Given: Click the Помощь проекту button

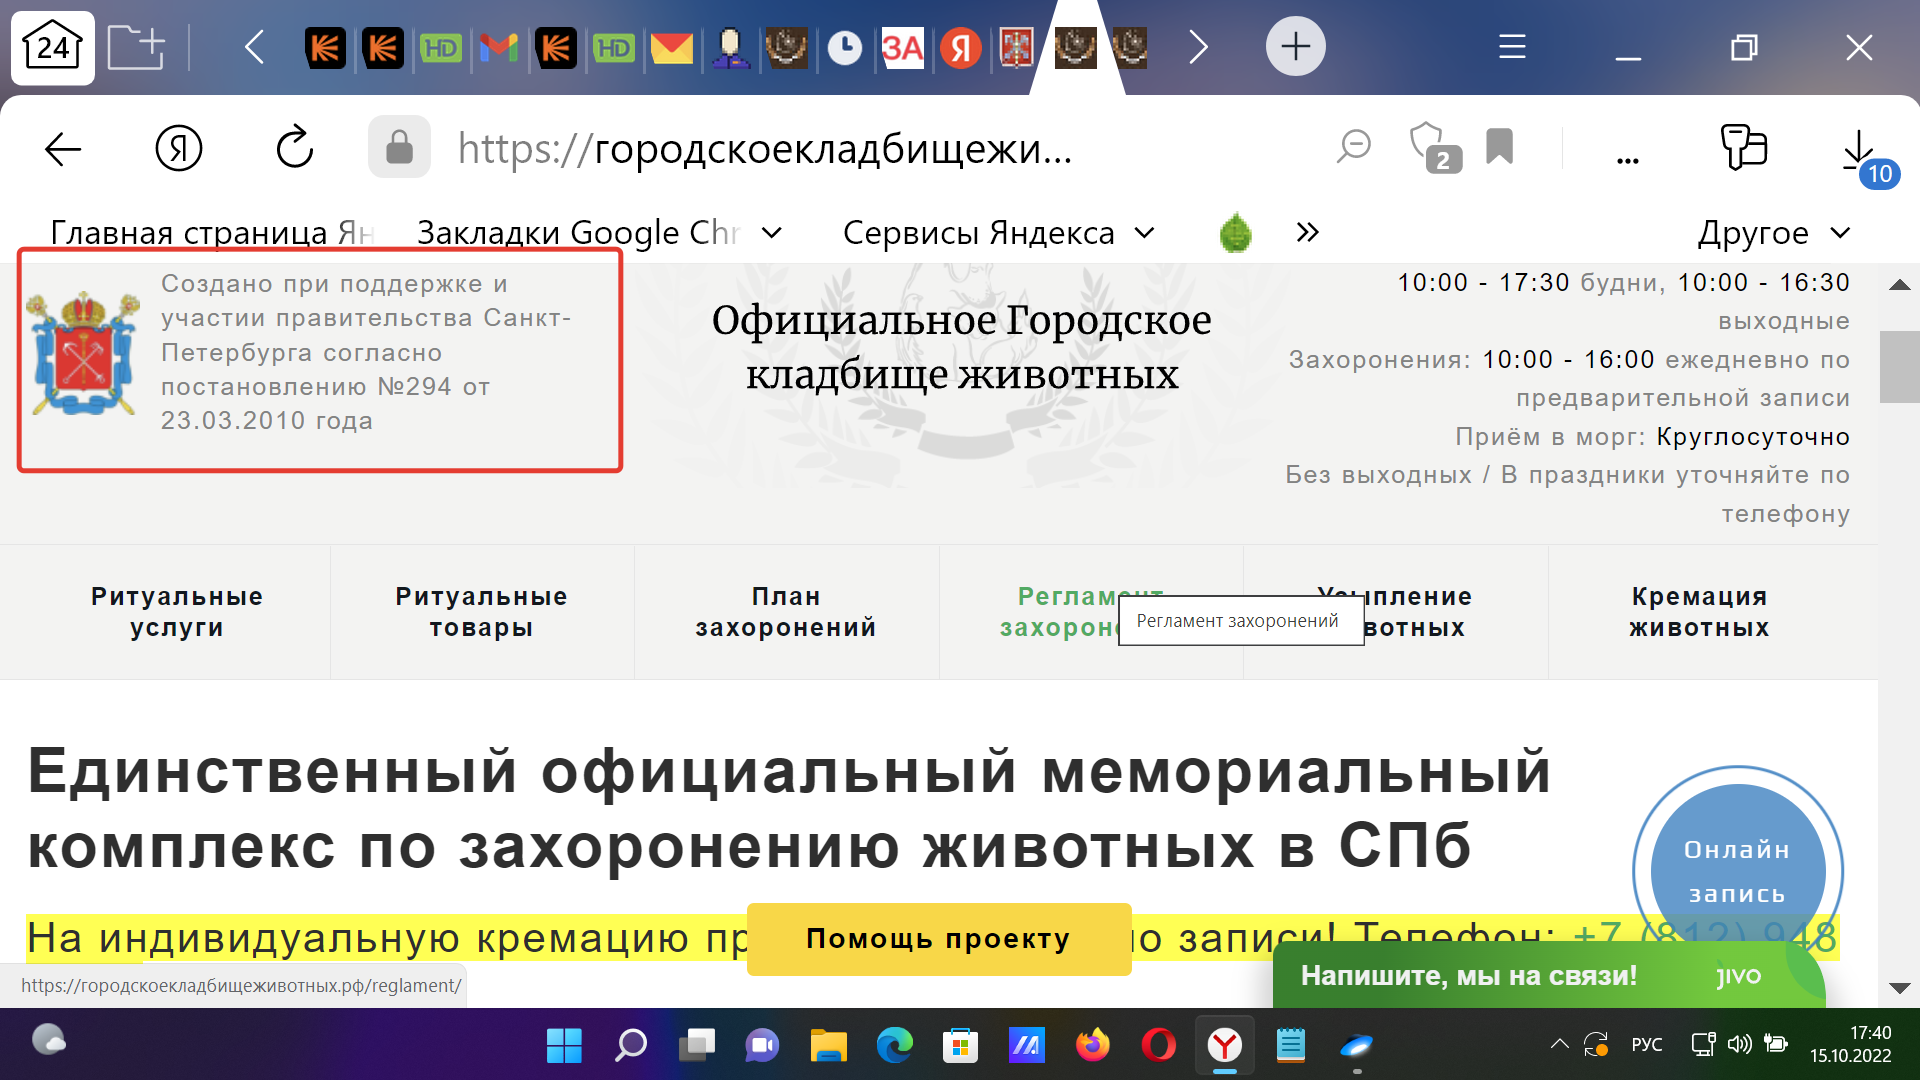Looking at the screenshot, I should pyautogui.click(x=938, y=938).
